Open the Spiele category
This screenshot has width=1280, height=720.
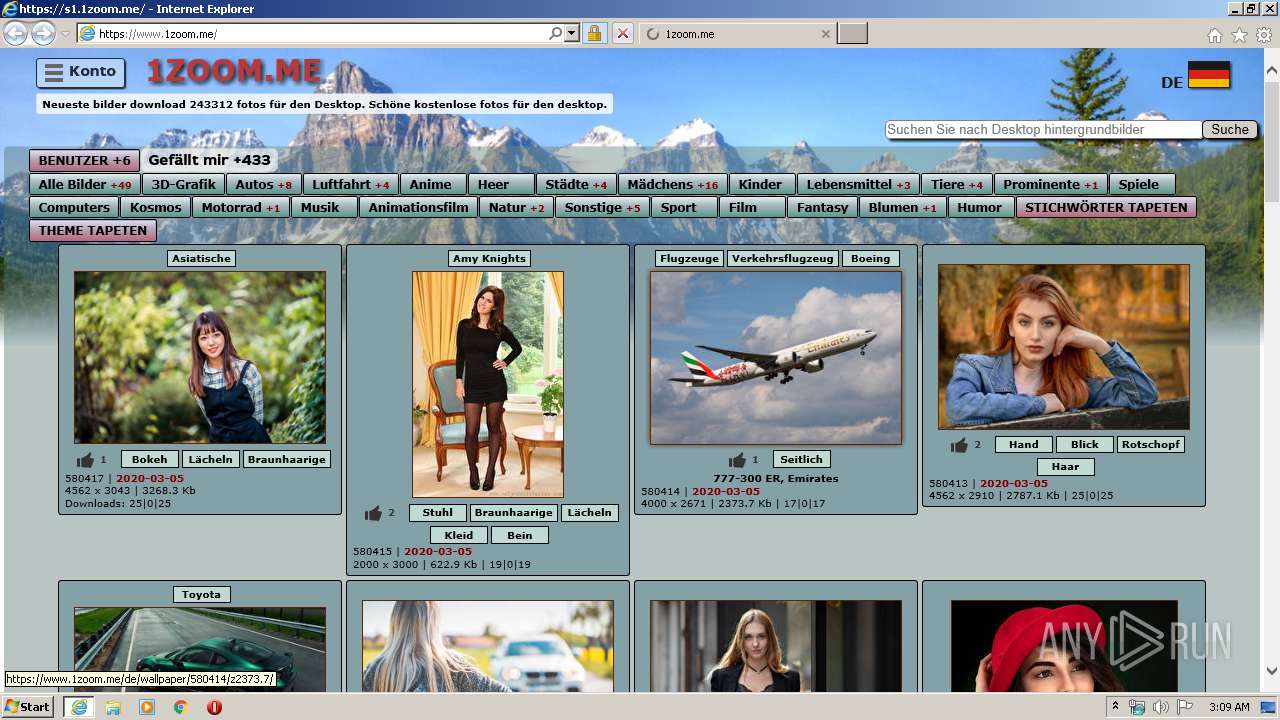pos(1141,184)
